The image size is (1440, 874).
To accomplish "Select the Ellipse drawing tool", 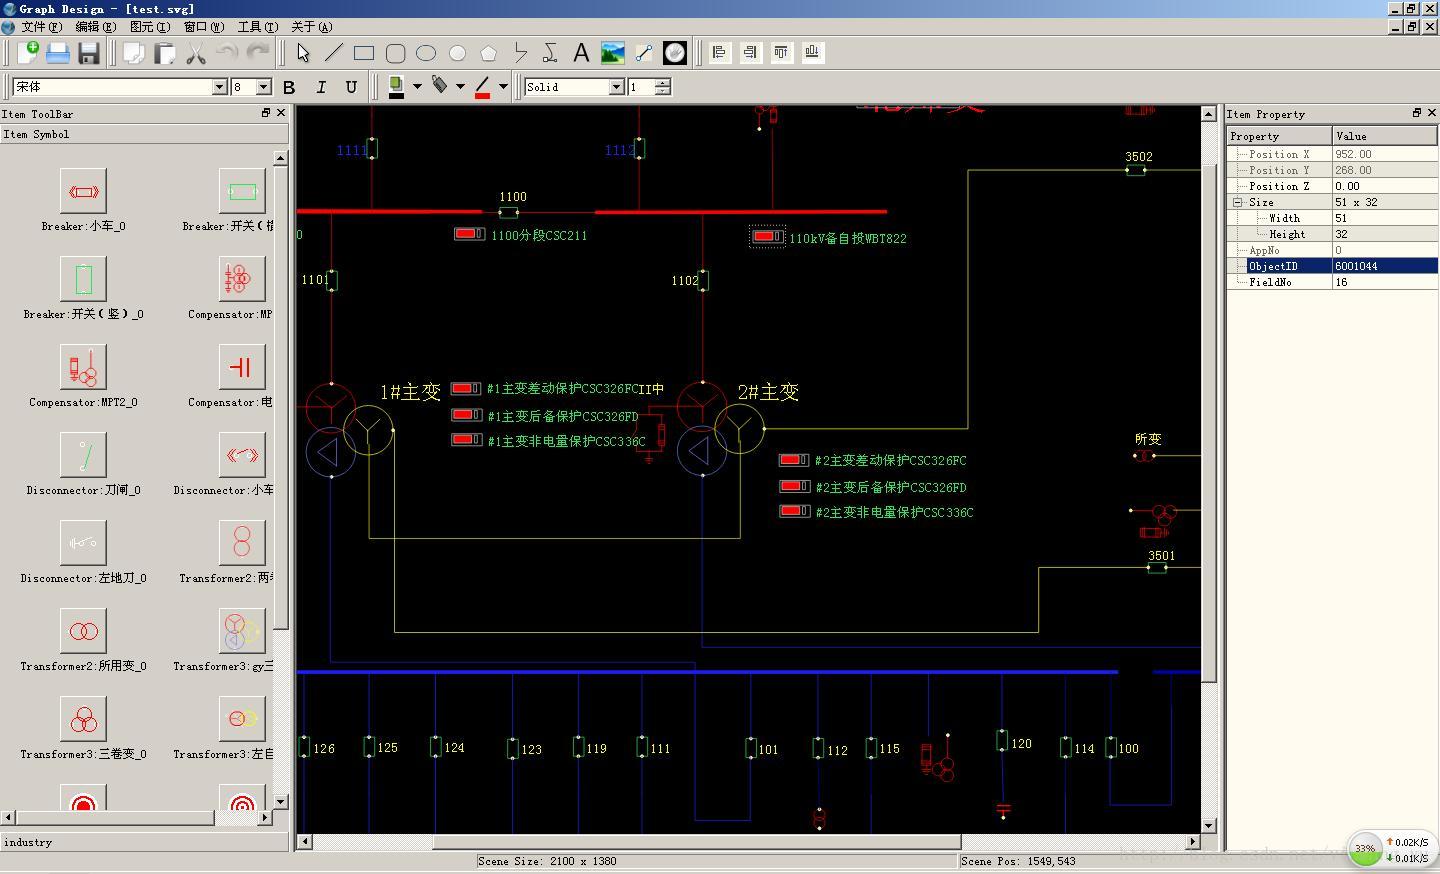I will (x=426, y=53).
